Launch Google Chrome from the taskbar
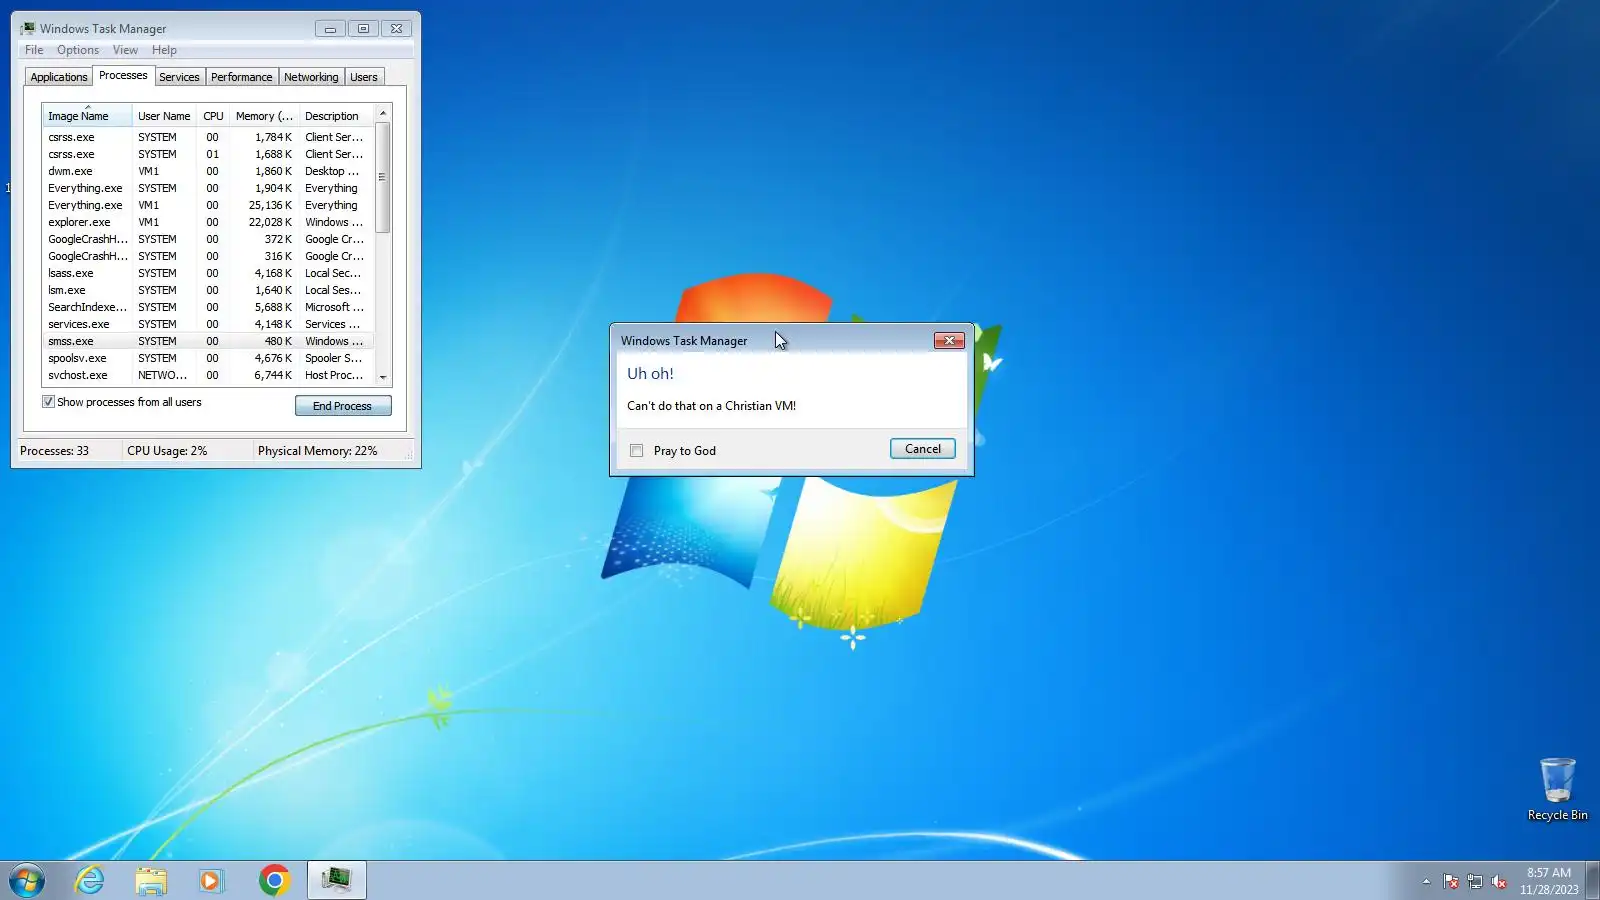1600x900 pixels. pyautogui.click(x=274, y=880)
